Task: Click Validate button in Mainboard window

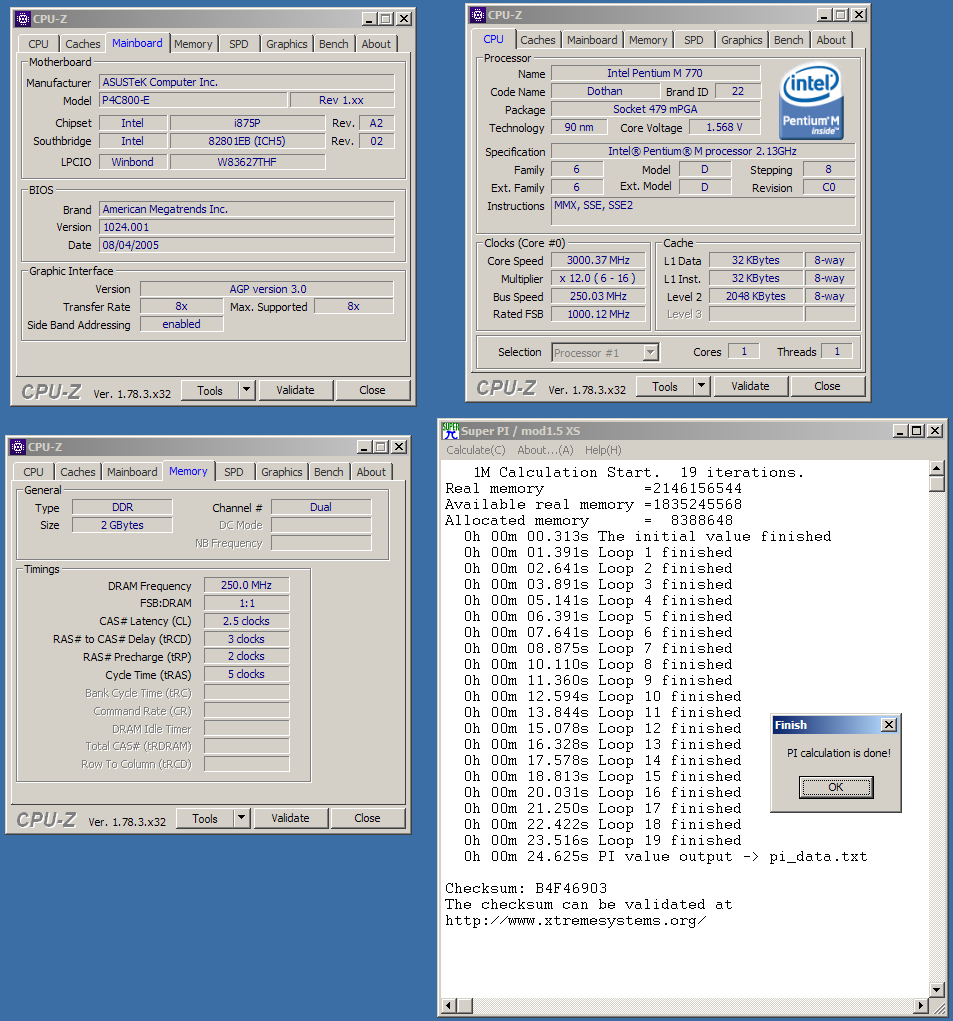Action: (x=296, y=390)
